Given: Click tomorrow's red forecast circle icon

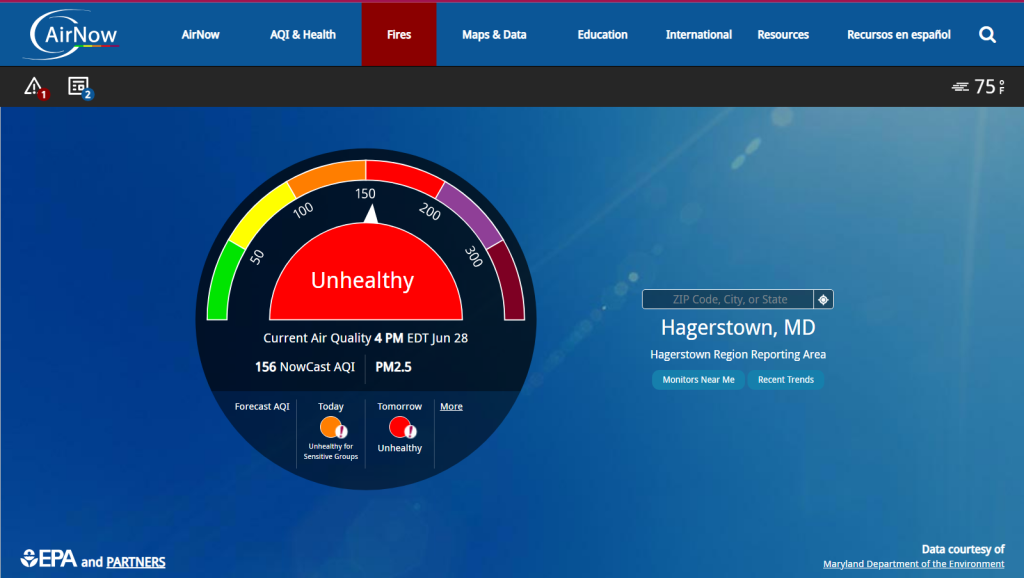Looking at the screenshot, I should (x=400, y=427).
